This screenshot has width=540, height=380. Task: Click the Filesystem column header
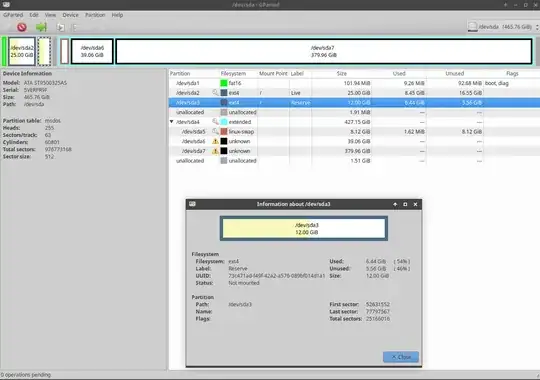[233, 74]
